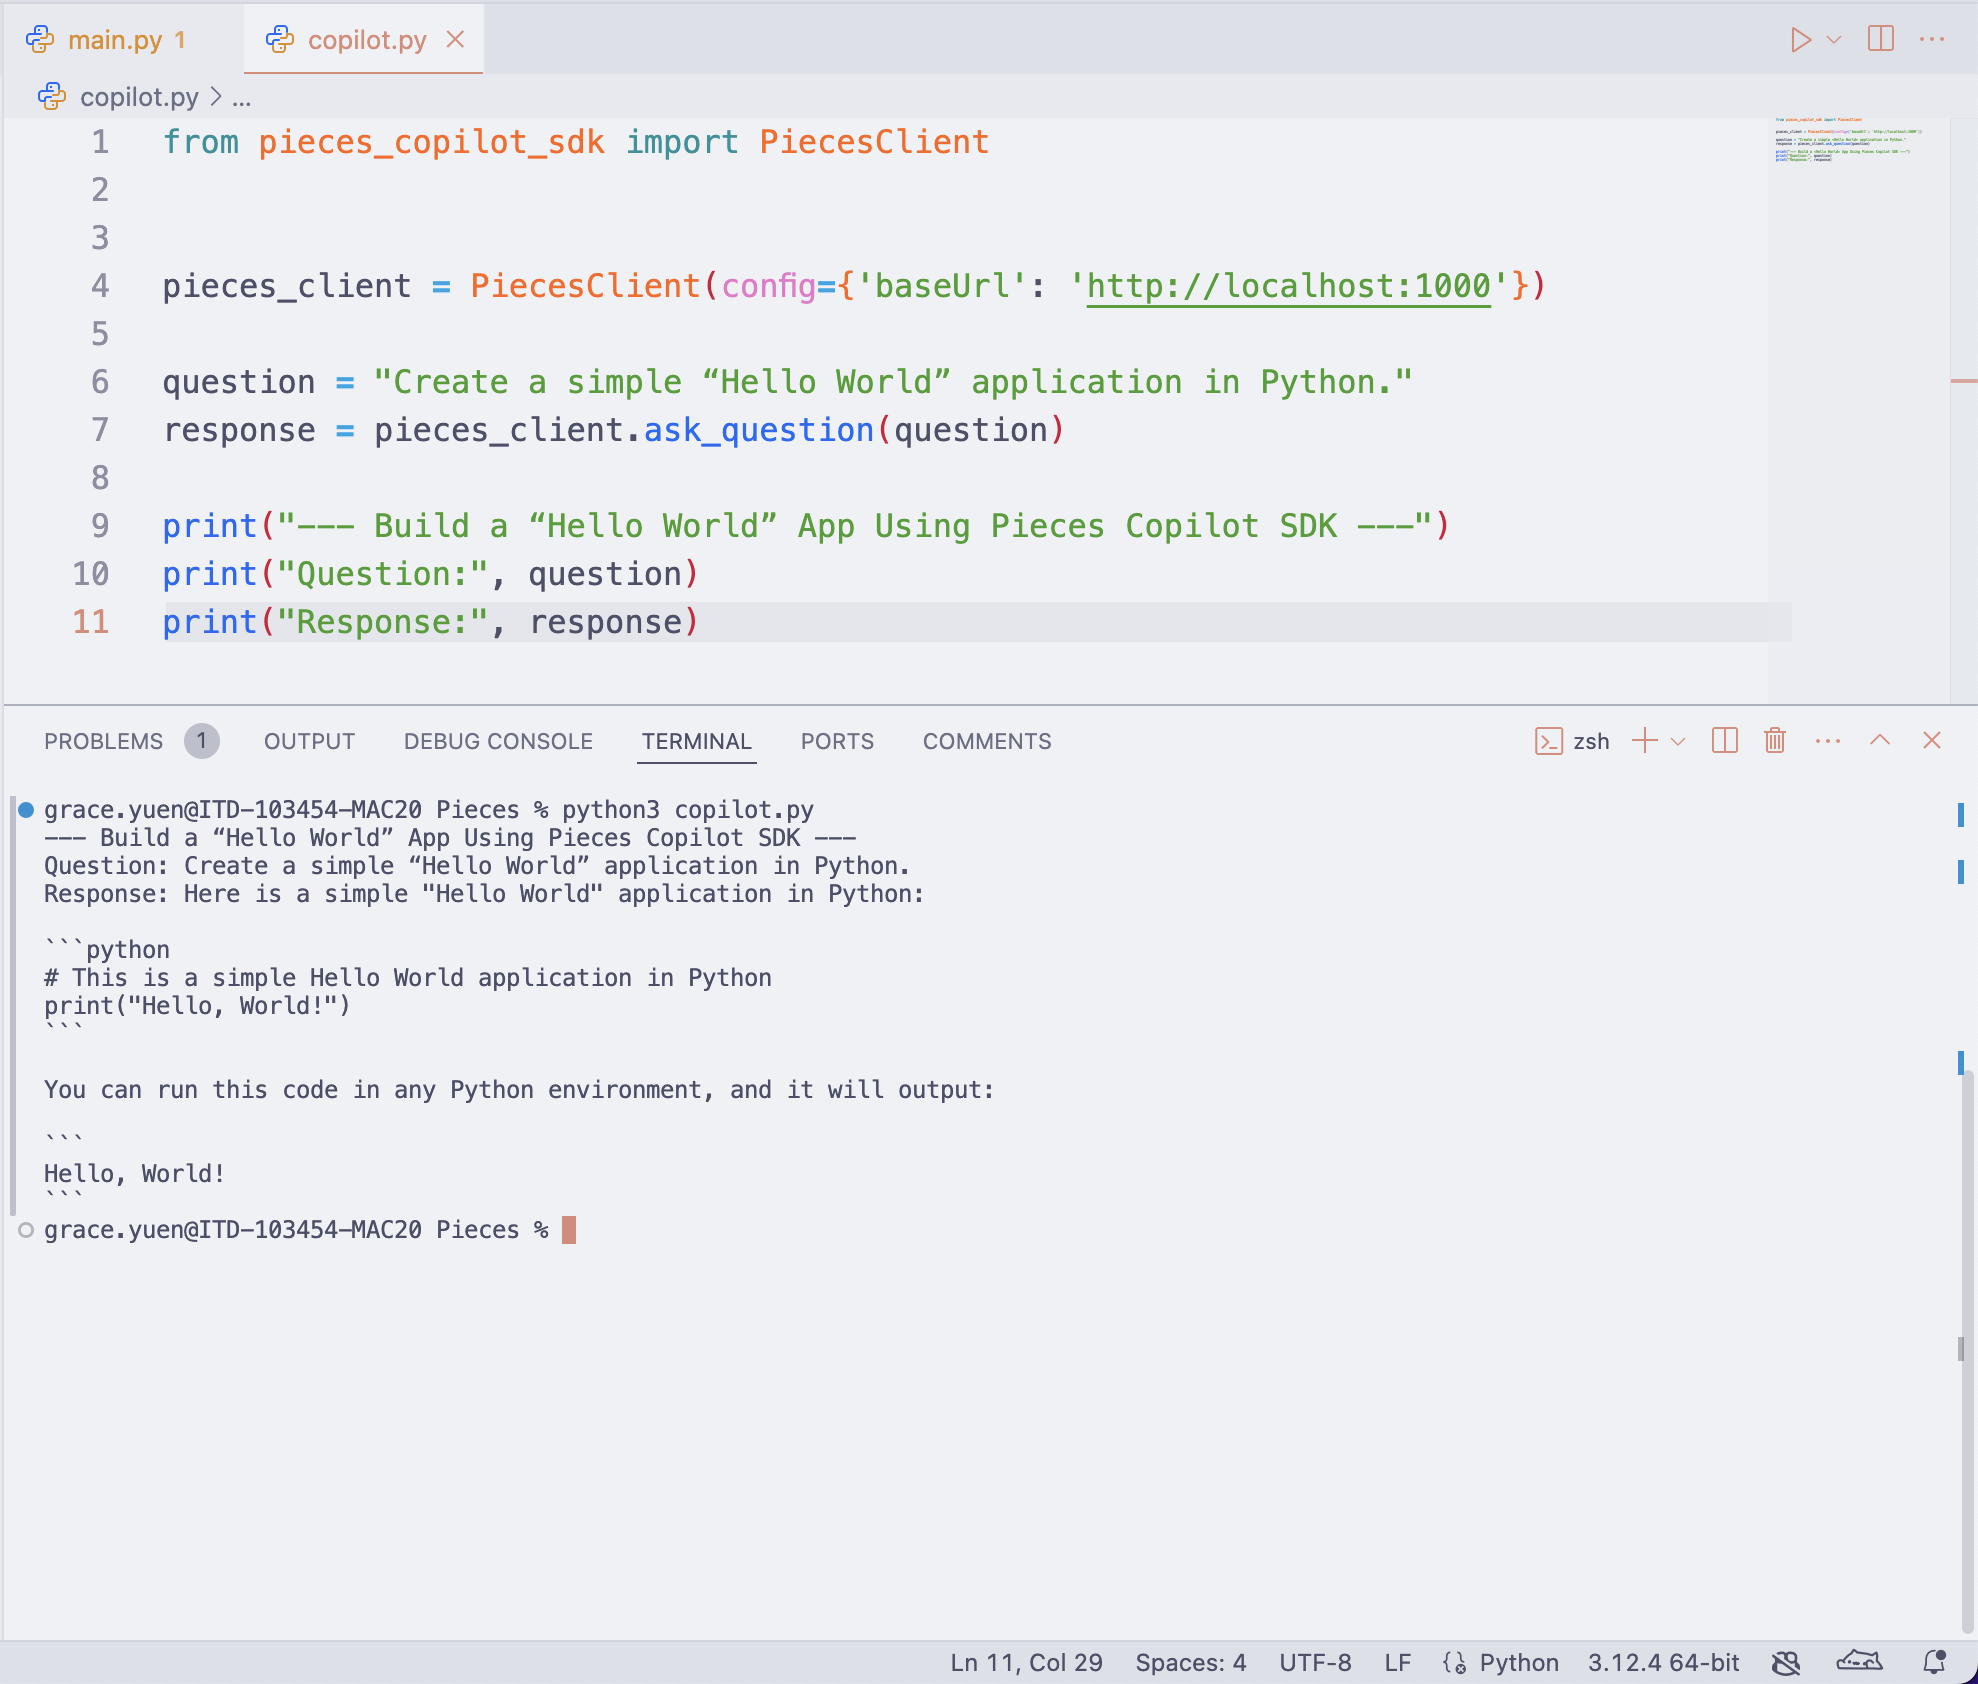
Task: Select interpreter version 3.12.4 64-bit
Action: point(1663,1662)
